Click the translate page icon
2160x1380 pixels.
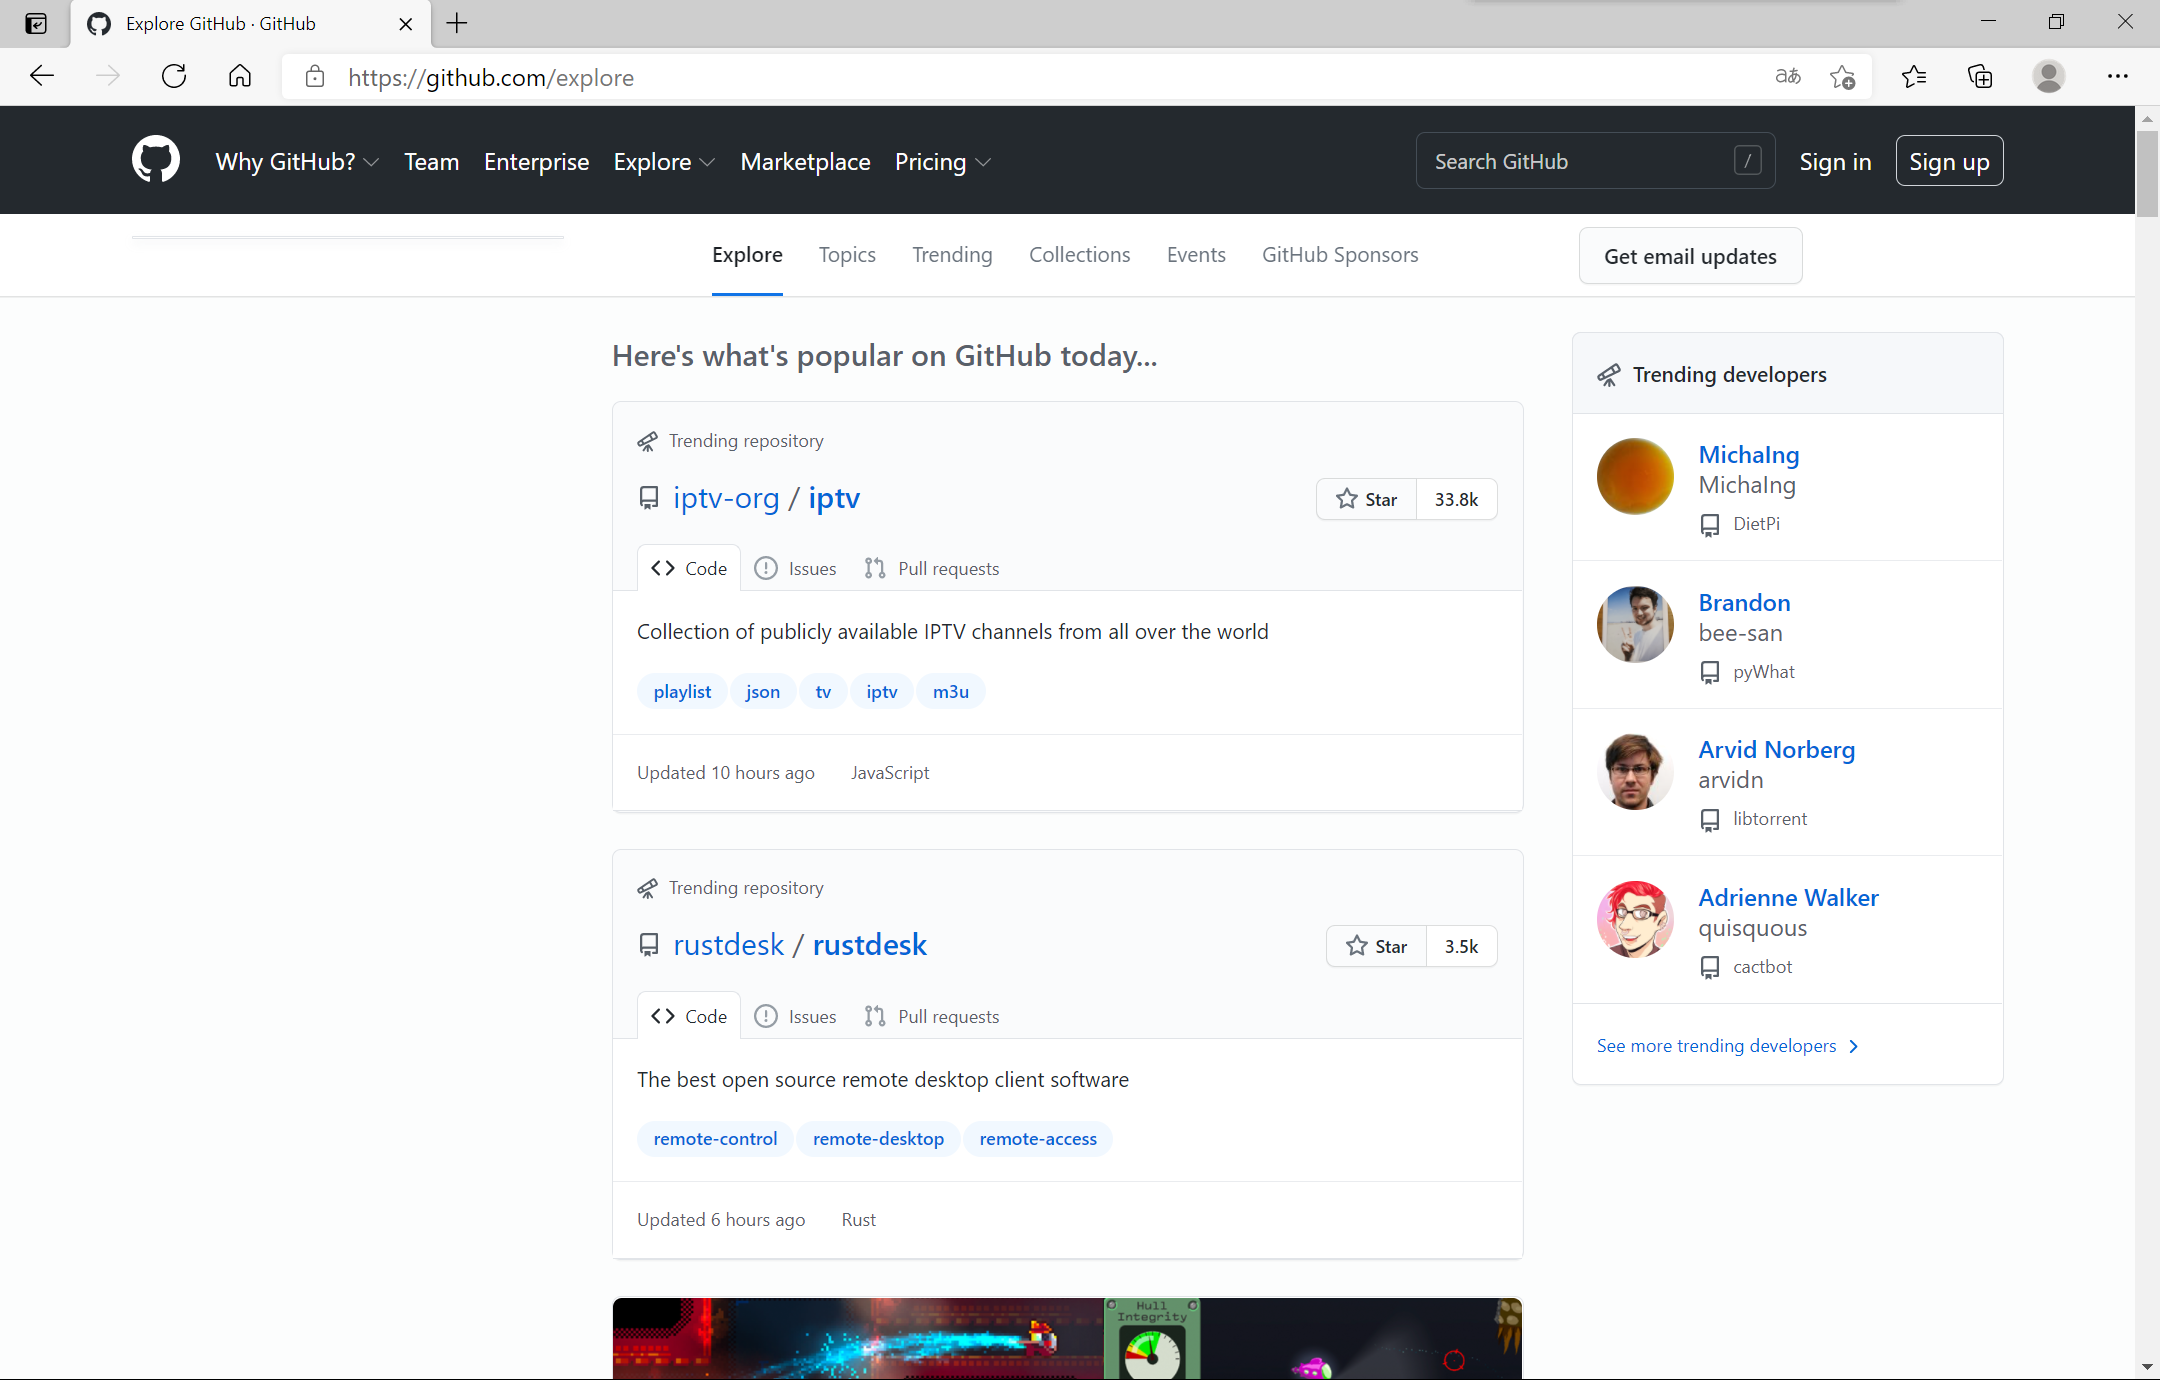pos(1788,77)
